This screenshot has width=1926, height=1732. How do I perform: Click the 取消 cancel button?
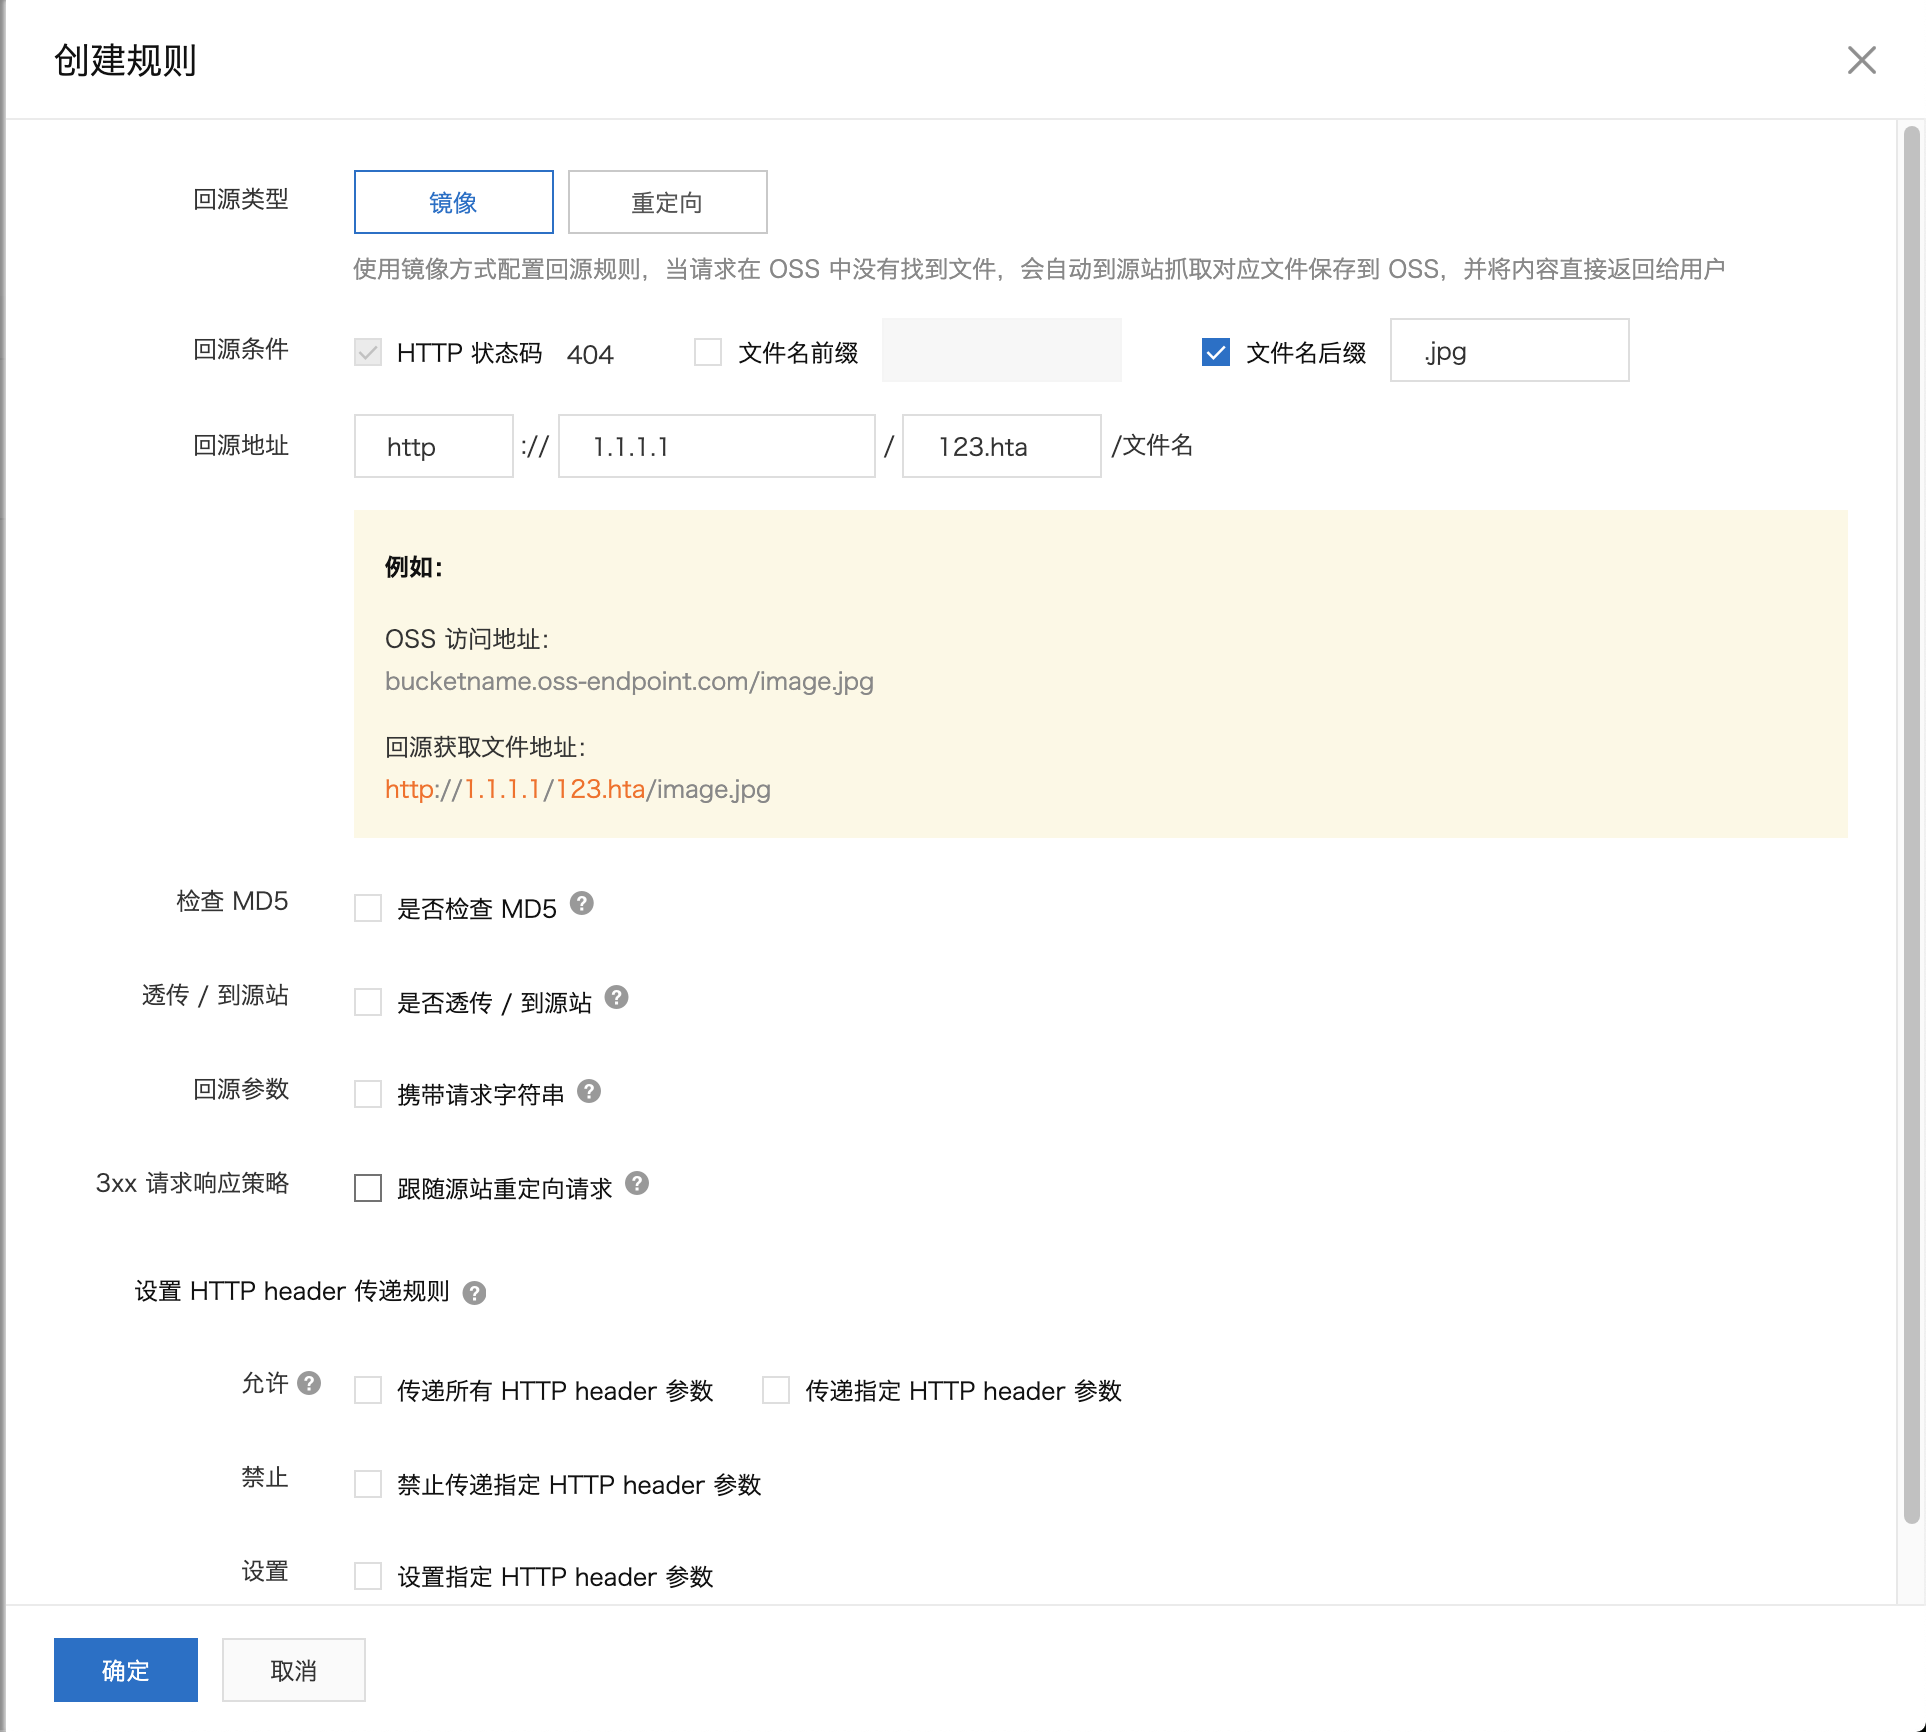tap(293, 1670)
